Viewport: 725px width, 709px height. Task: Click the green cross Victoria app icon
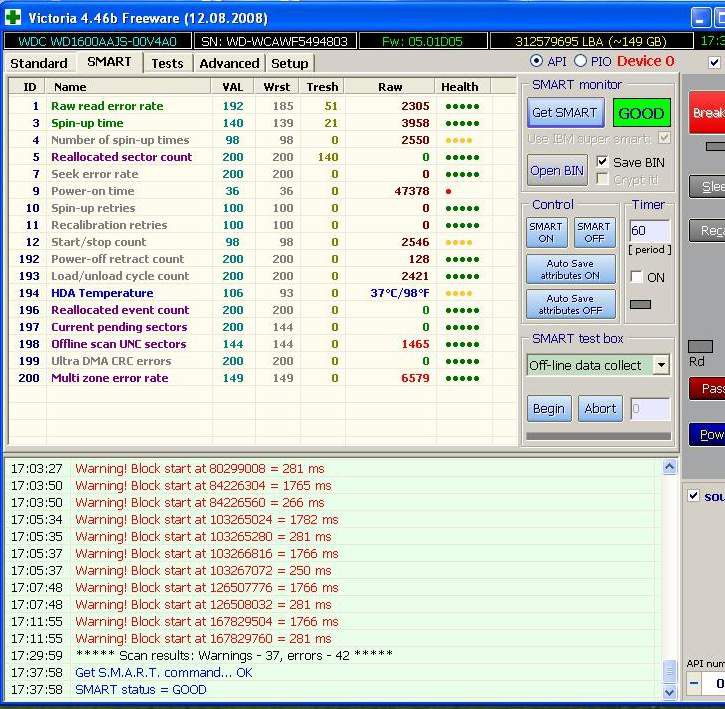(x=13, y=18)
